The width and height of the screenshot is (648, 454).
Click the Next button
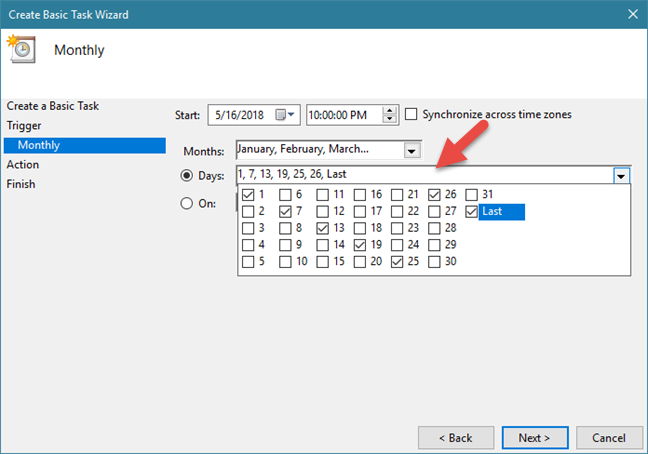(x=534, y=437)
